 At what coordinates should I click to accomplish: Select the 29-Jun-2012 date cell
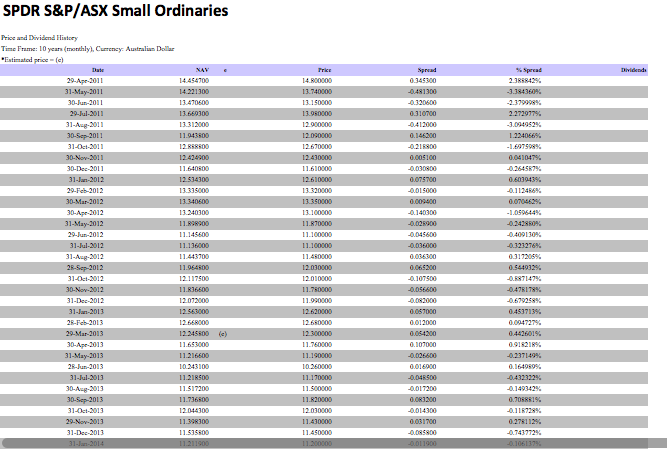[85, 235]
